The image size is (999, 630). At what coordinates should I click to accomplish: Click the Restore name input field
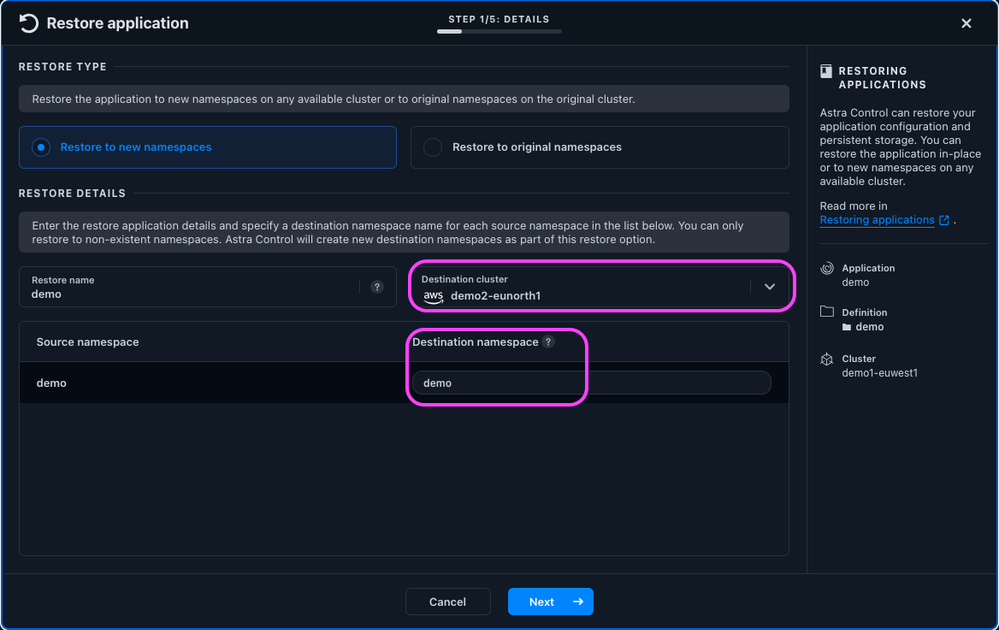208,287
